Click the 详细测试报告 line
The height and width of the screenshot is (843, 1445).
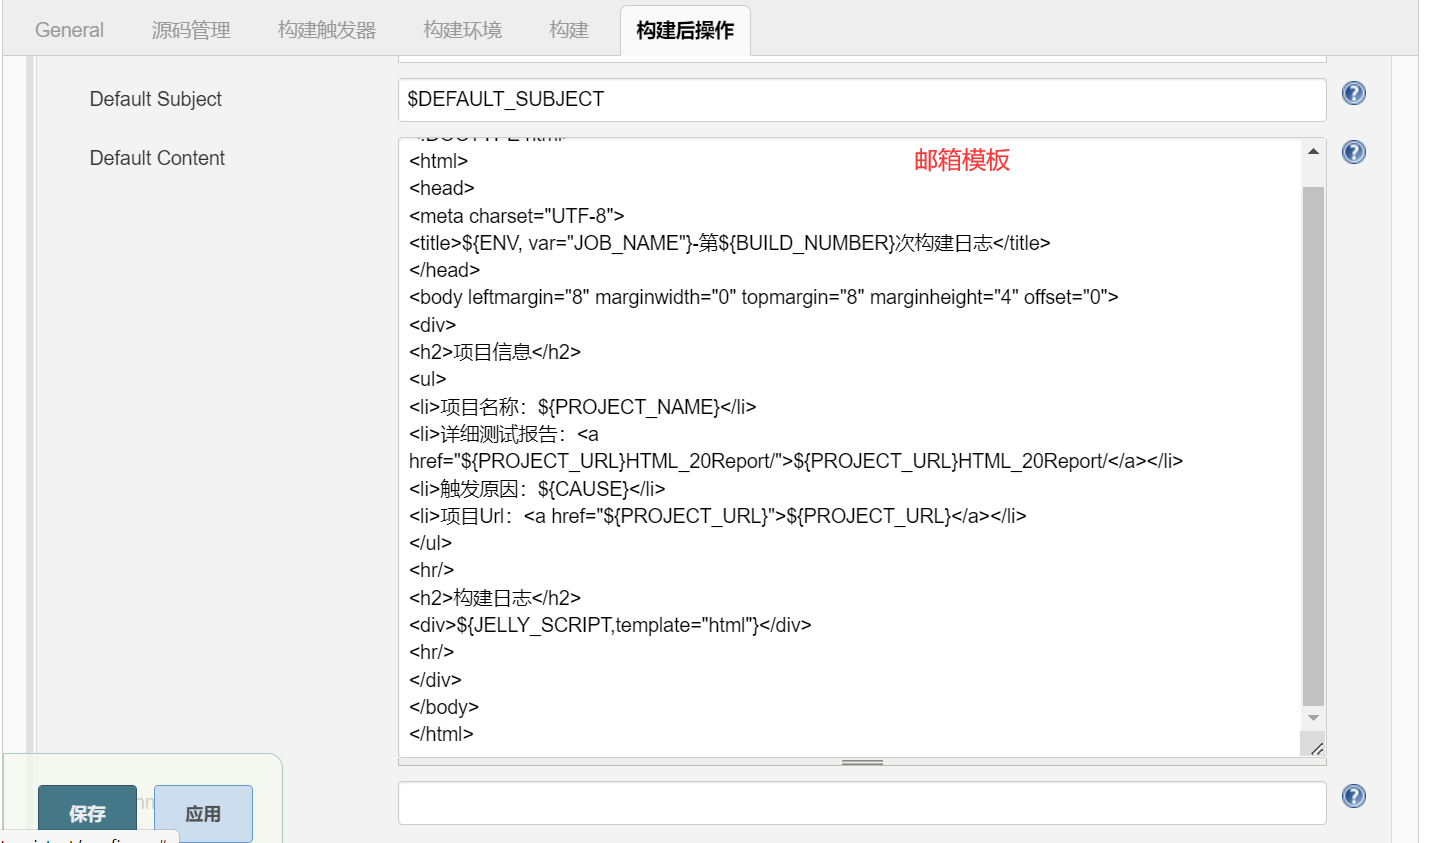[x=504, y=434]
